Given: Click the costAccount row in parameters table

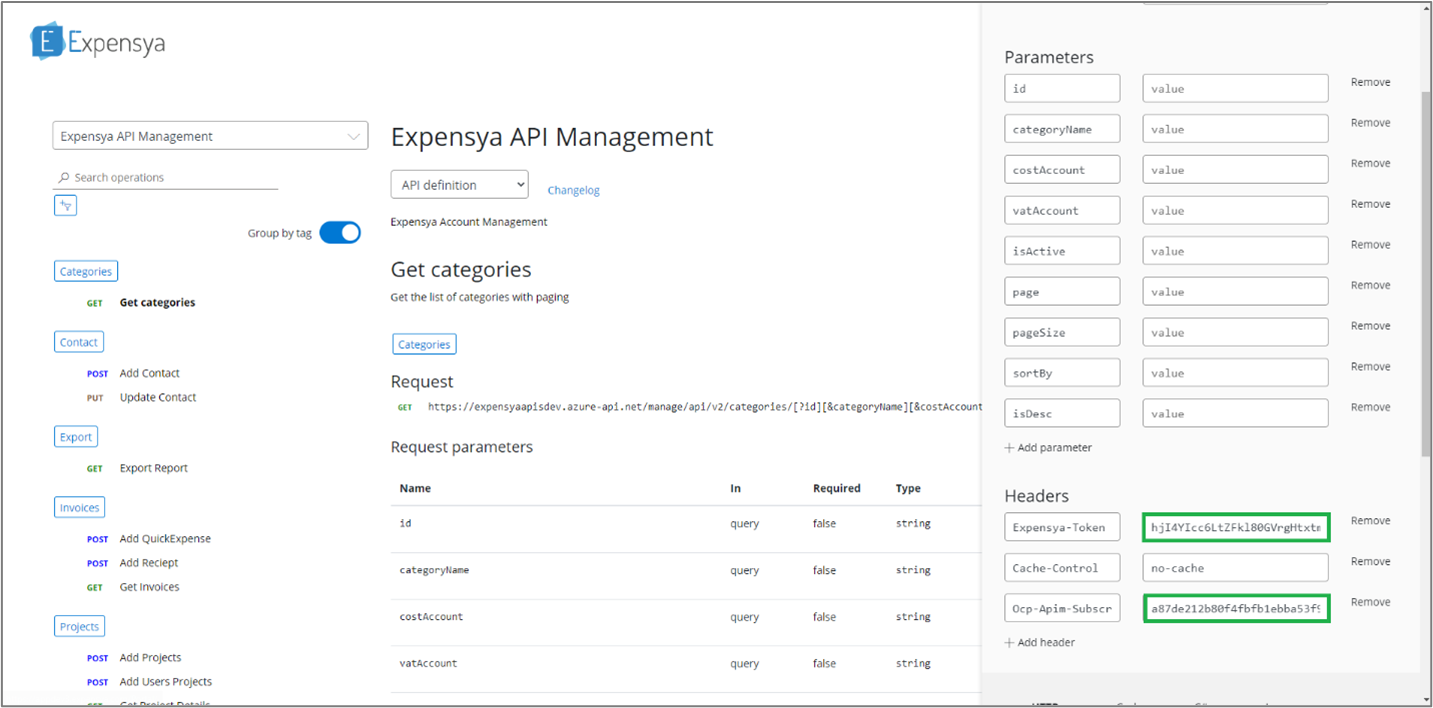Looking at the screenshot, I should click(x=685, y=617).
